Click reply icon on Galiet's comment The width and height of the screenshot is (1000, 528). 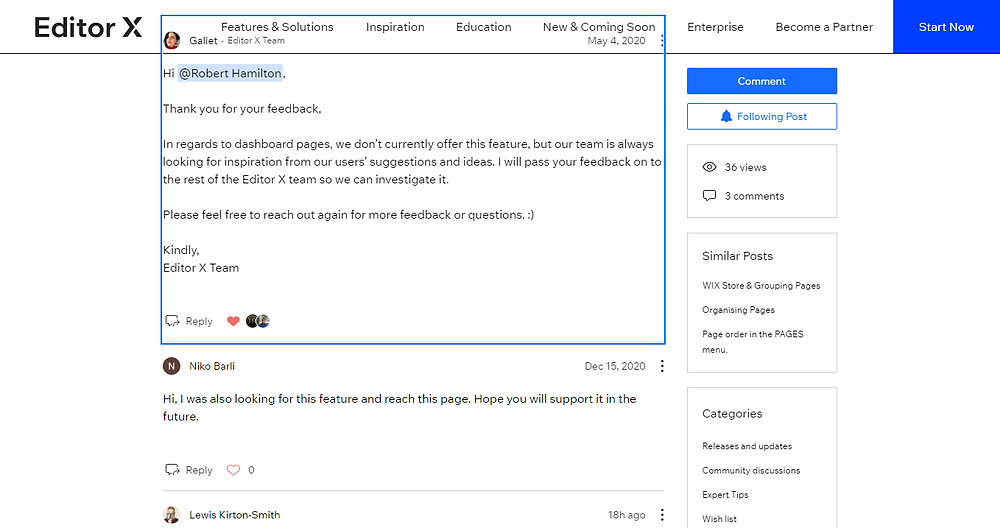click(x=172, y=321)
